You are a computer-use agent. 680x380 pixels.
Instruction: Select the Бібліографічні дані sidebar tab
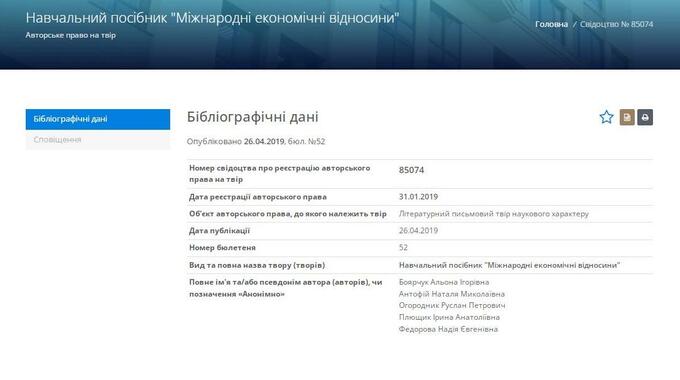click(x=98, y=119)
